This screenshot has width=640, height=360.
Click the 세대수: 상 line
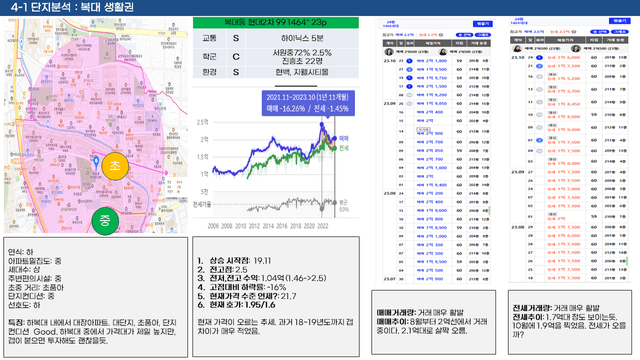point(24,270)
